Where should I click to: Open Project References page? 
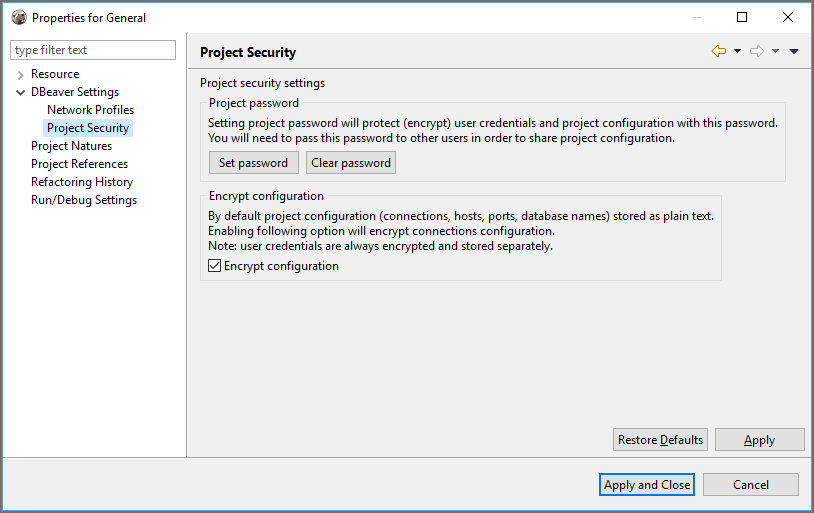(79, 164)
